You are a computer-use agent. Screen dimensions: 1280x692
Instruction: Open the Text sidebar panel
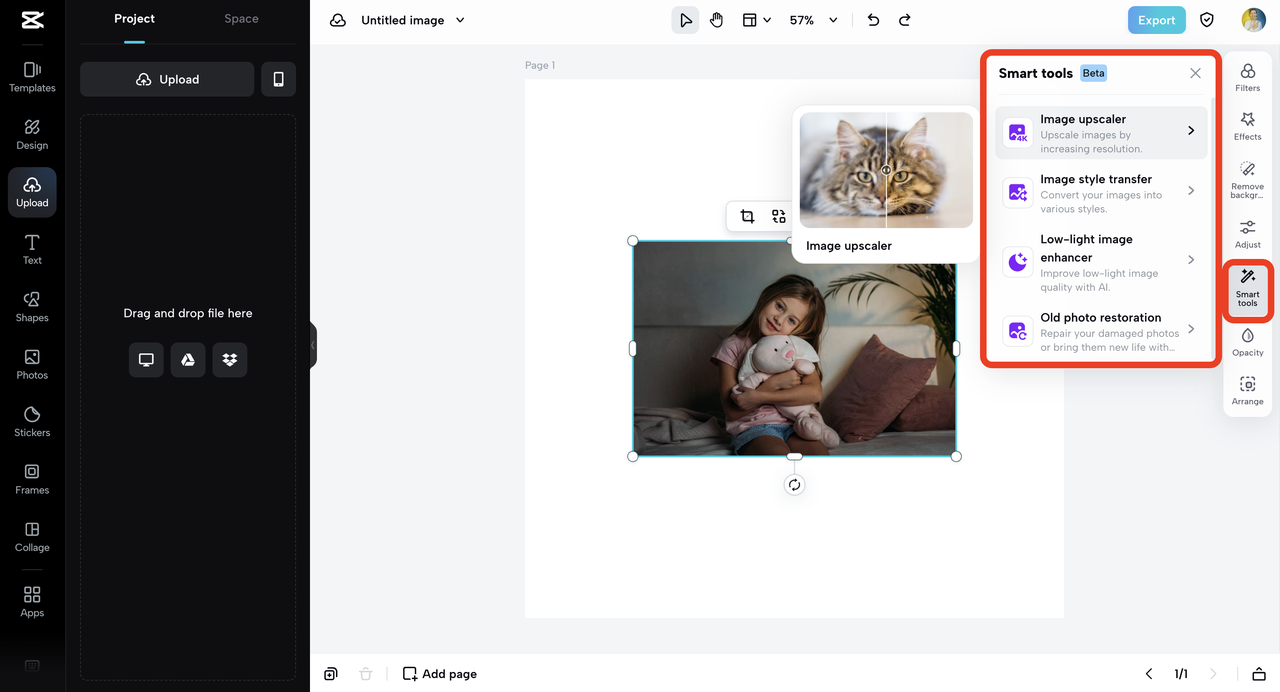coord(32,250)
